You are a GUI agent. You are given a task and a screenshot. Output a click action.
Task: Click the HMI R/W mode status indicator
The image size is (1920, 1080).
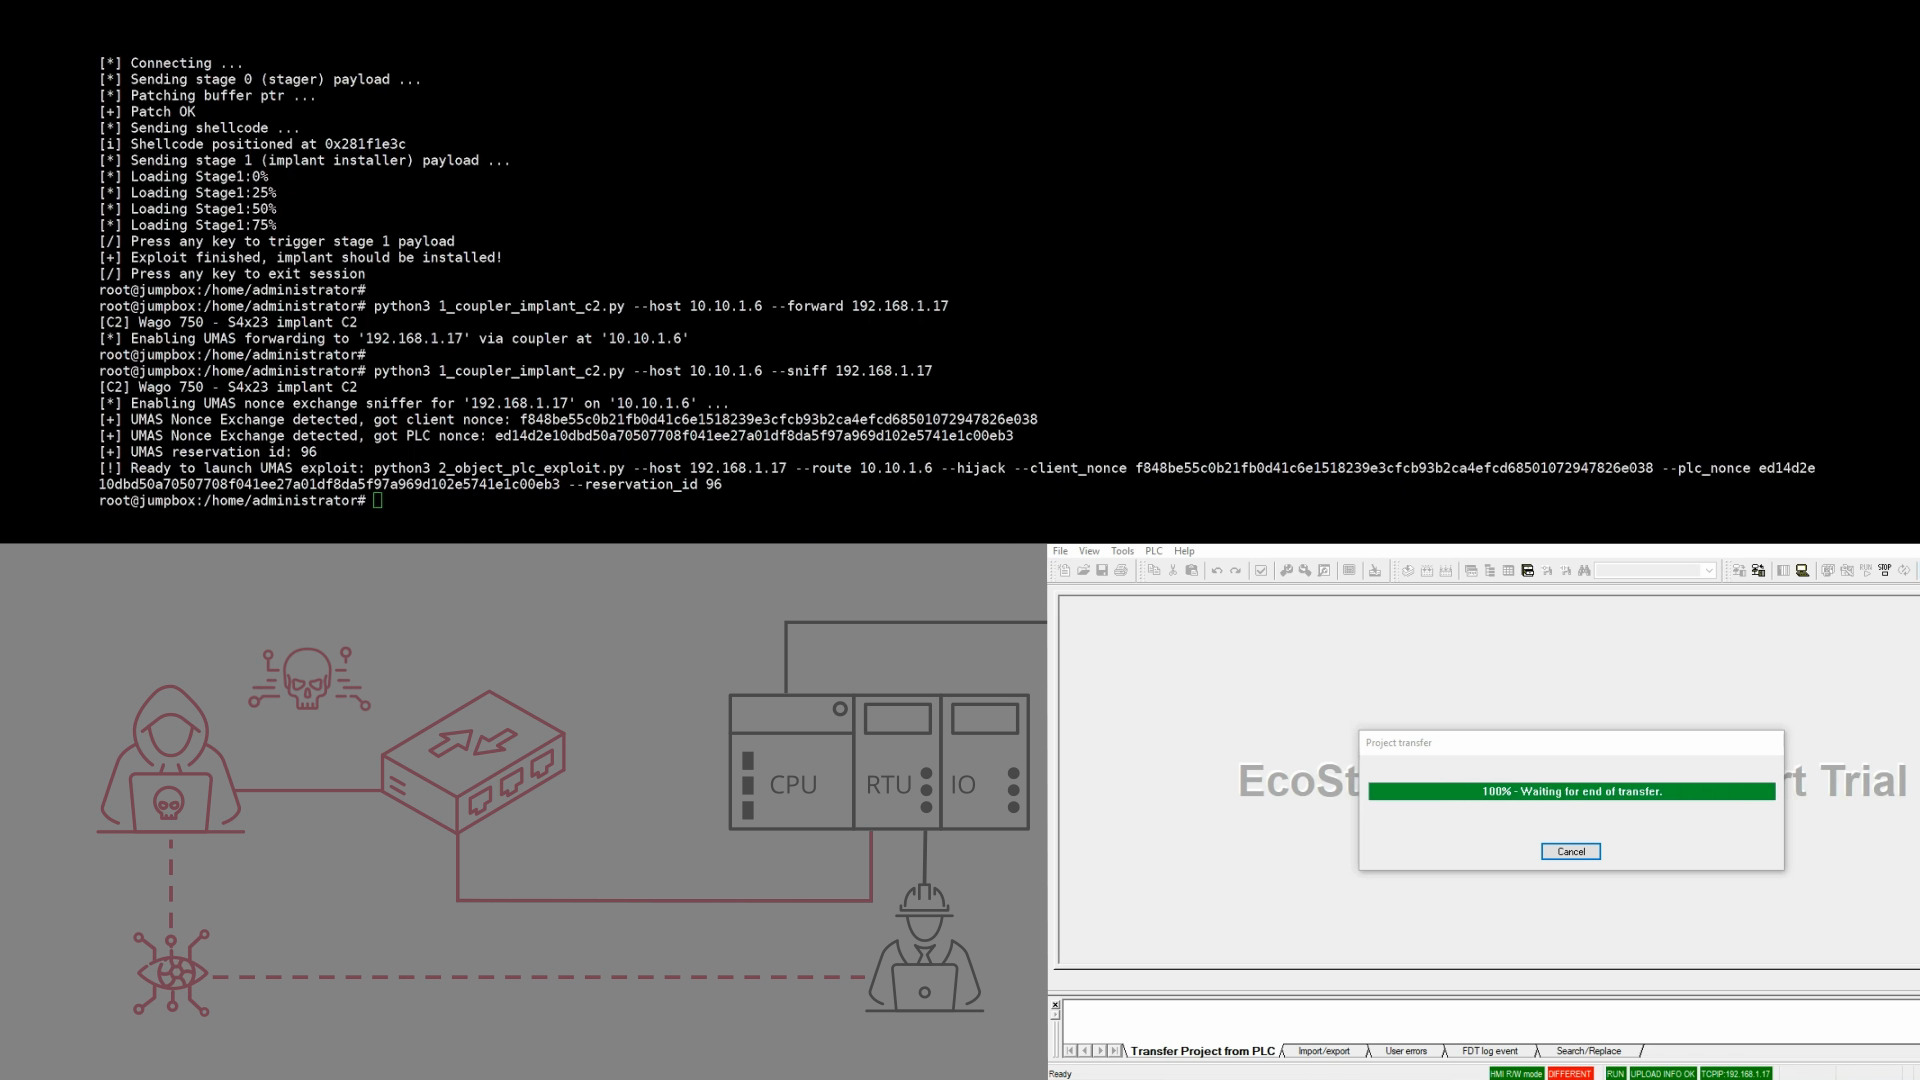click(1516, 1074)
